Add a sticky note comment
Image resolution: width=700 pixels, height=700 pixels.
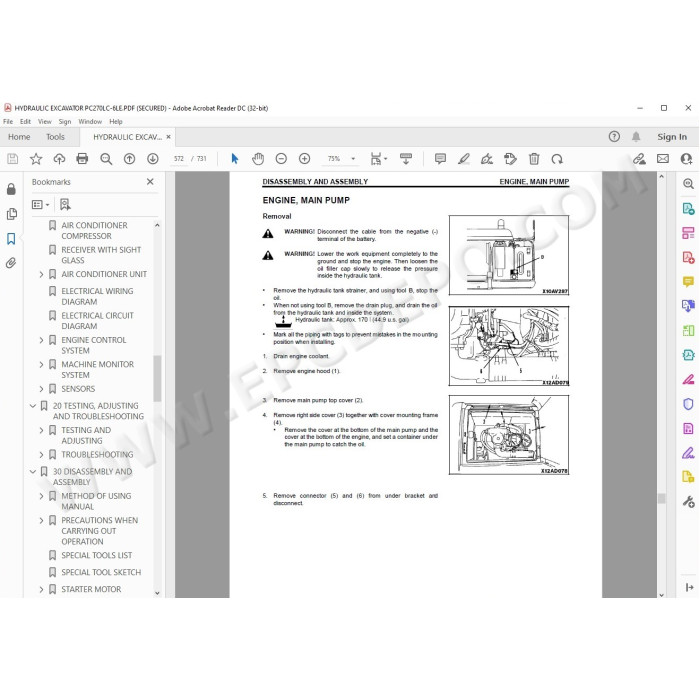[440, 159]
